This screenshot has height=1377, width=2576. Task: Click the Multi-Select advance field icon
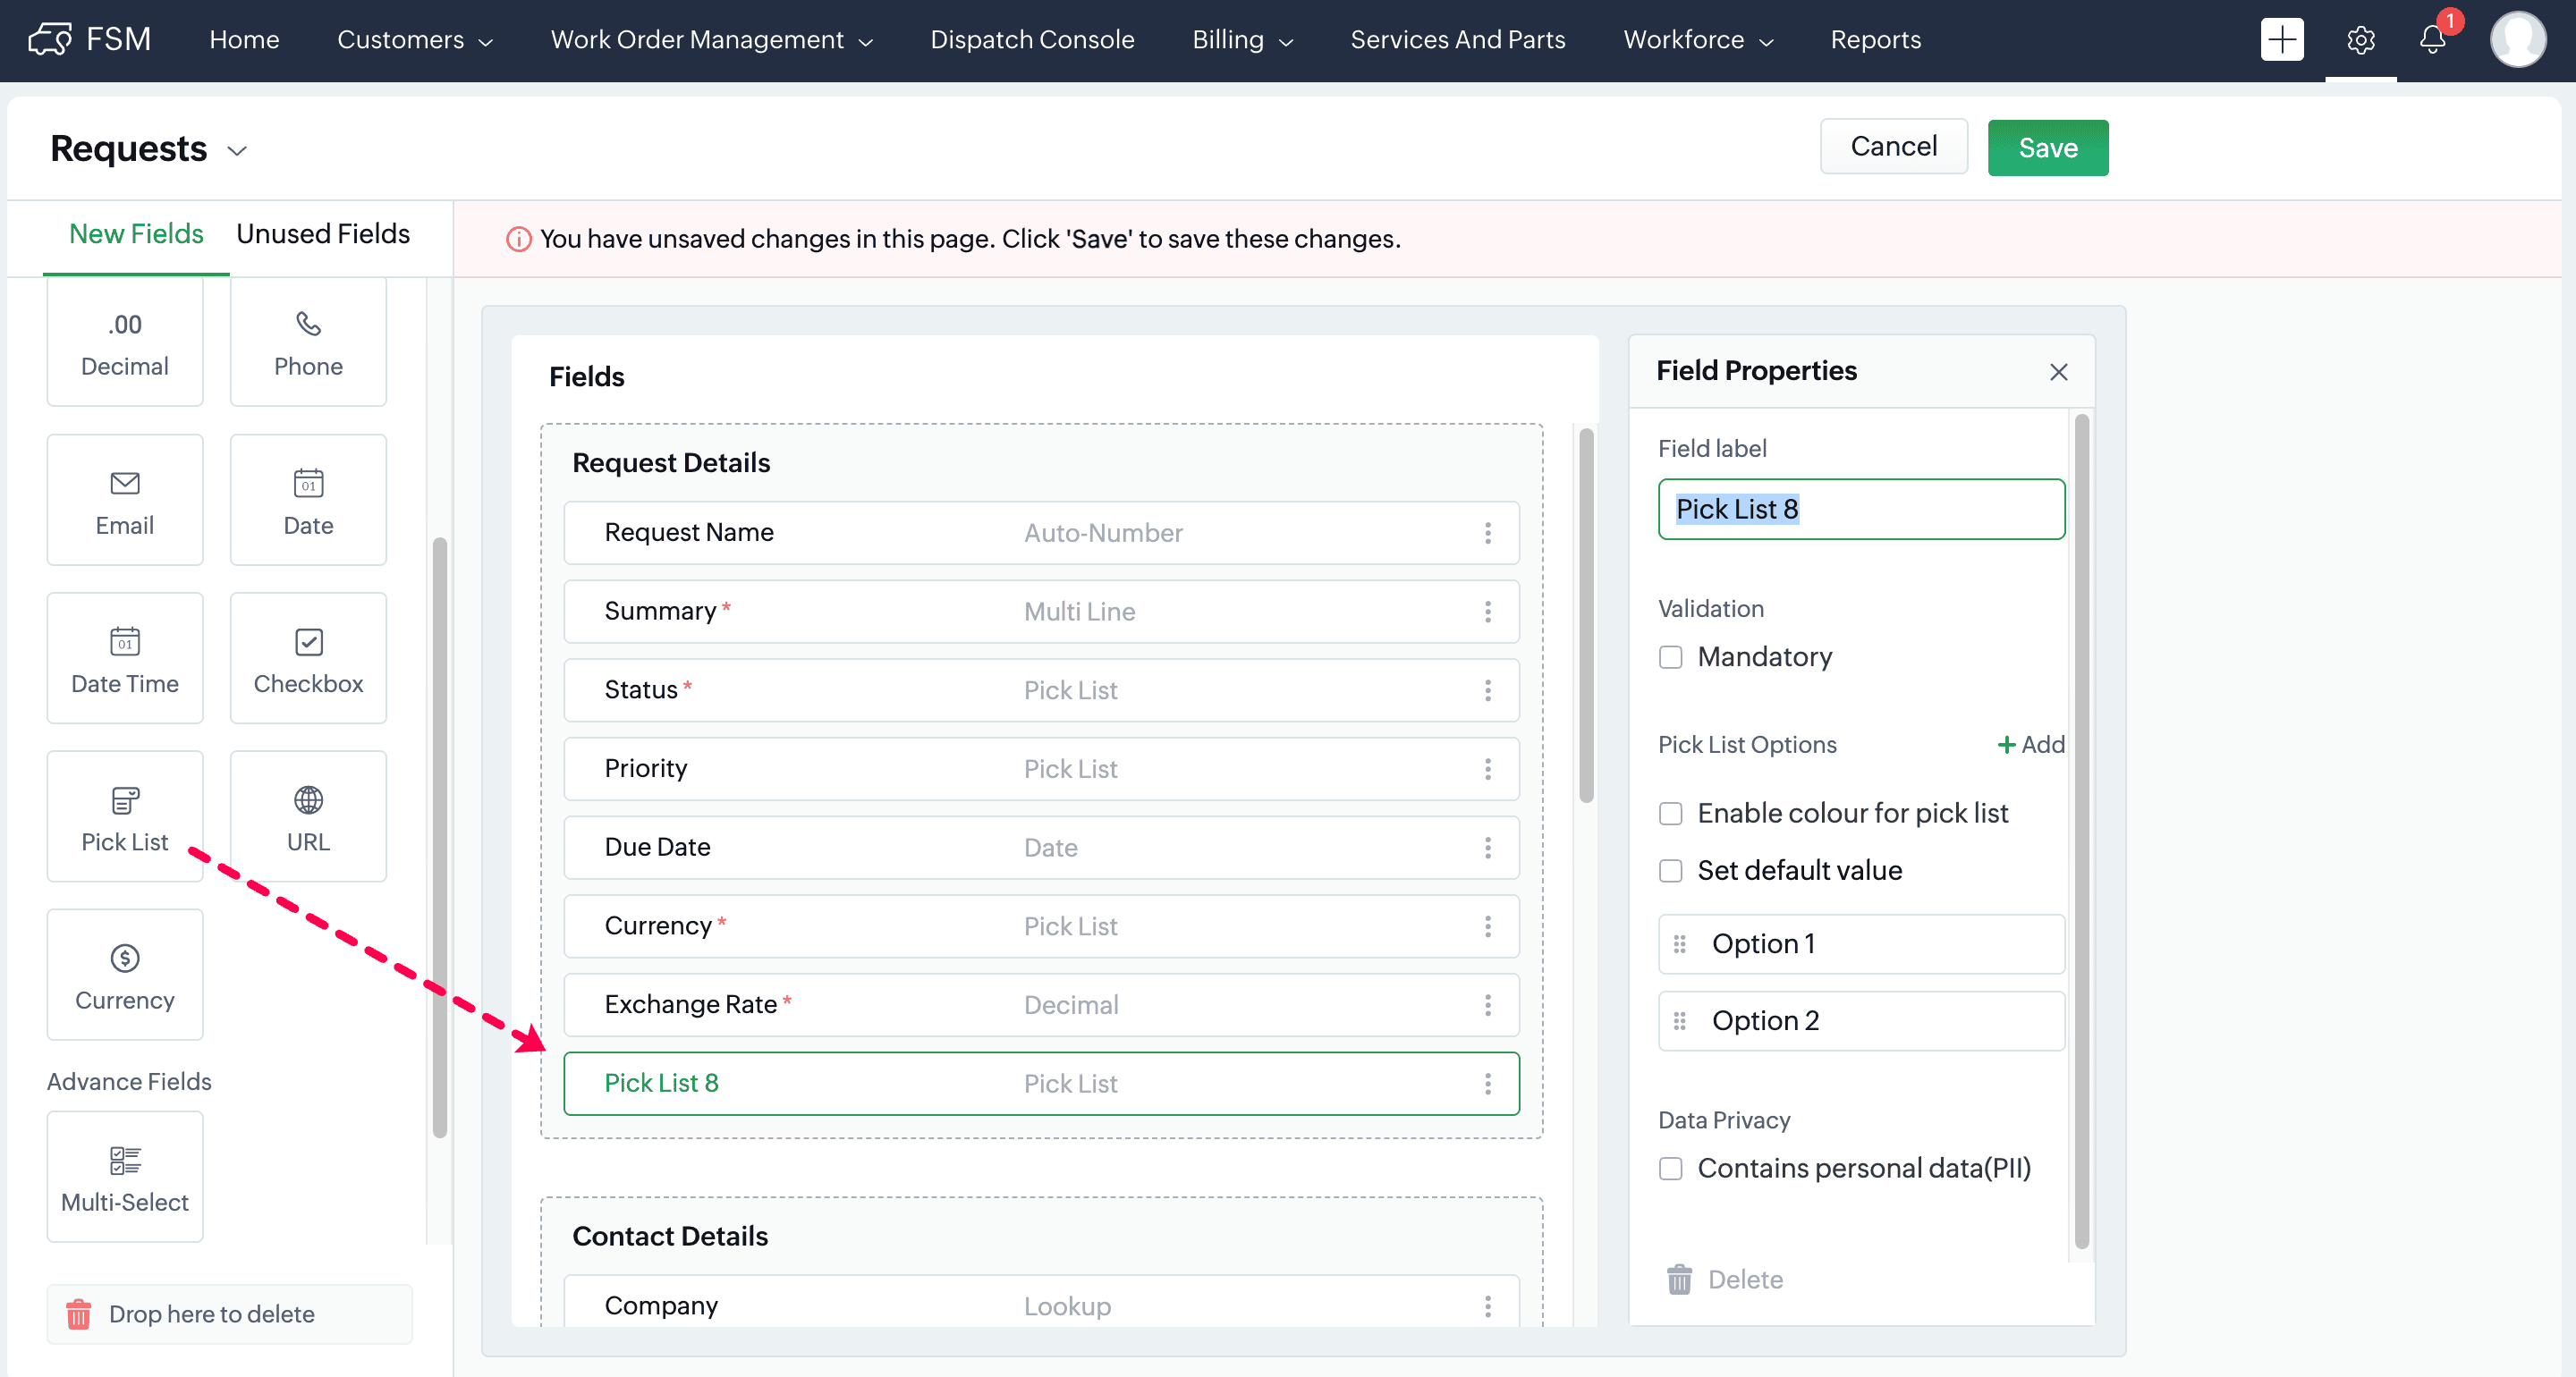pos(124,1160)
